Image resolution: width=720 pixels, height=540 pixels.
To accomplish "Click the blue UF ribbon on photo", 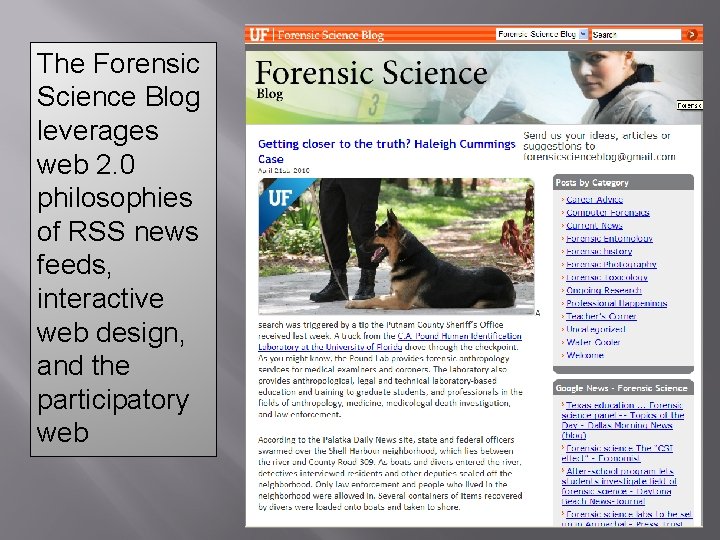I will [281, 199].
